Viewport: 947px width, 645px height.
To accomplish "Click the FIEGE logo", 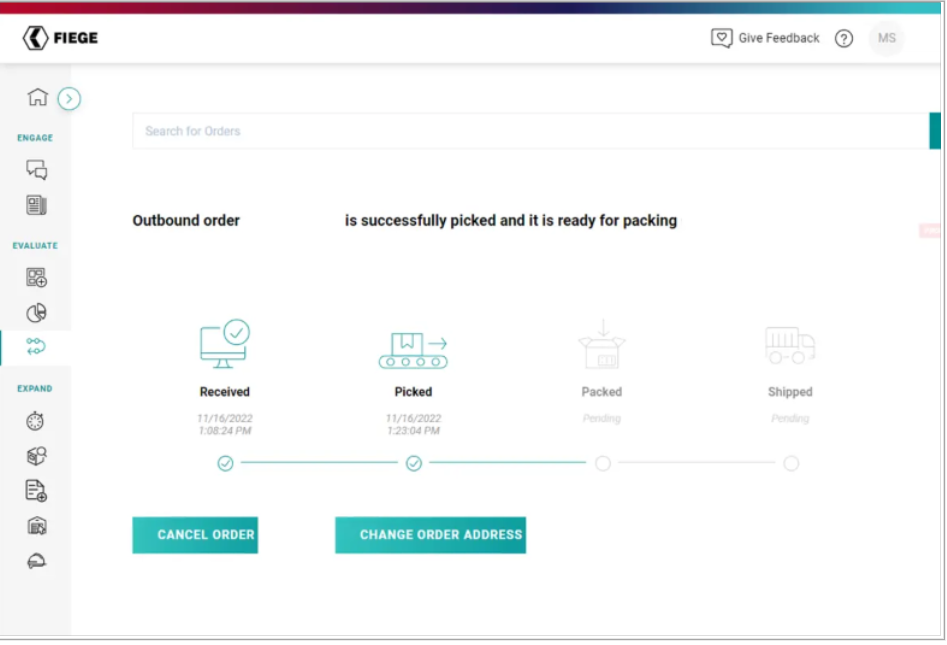I will [x=60, y=38].
